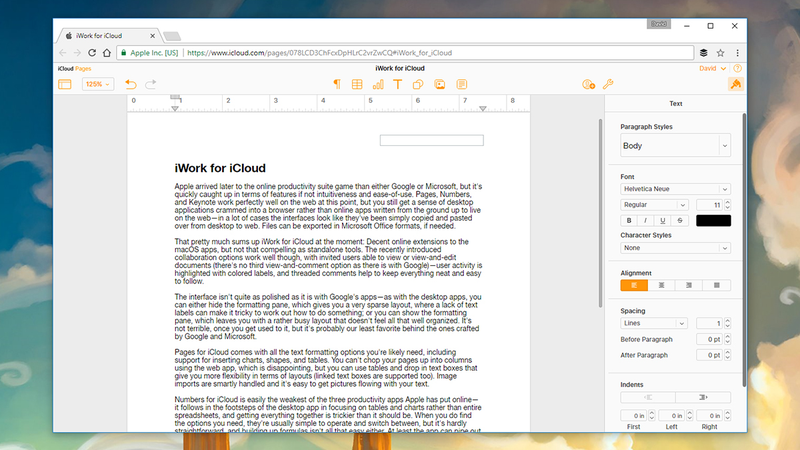800x450 pixels.
Task: Open the Collaborate add-person icon
Action: (x=588, y=84)
